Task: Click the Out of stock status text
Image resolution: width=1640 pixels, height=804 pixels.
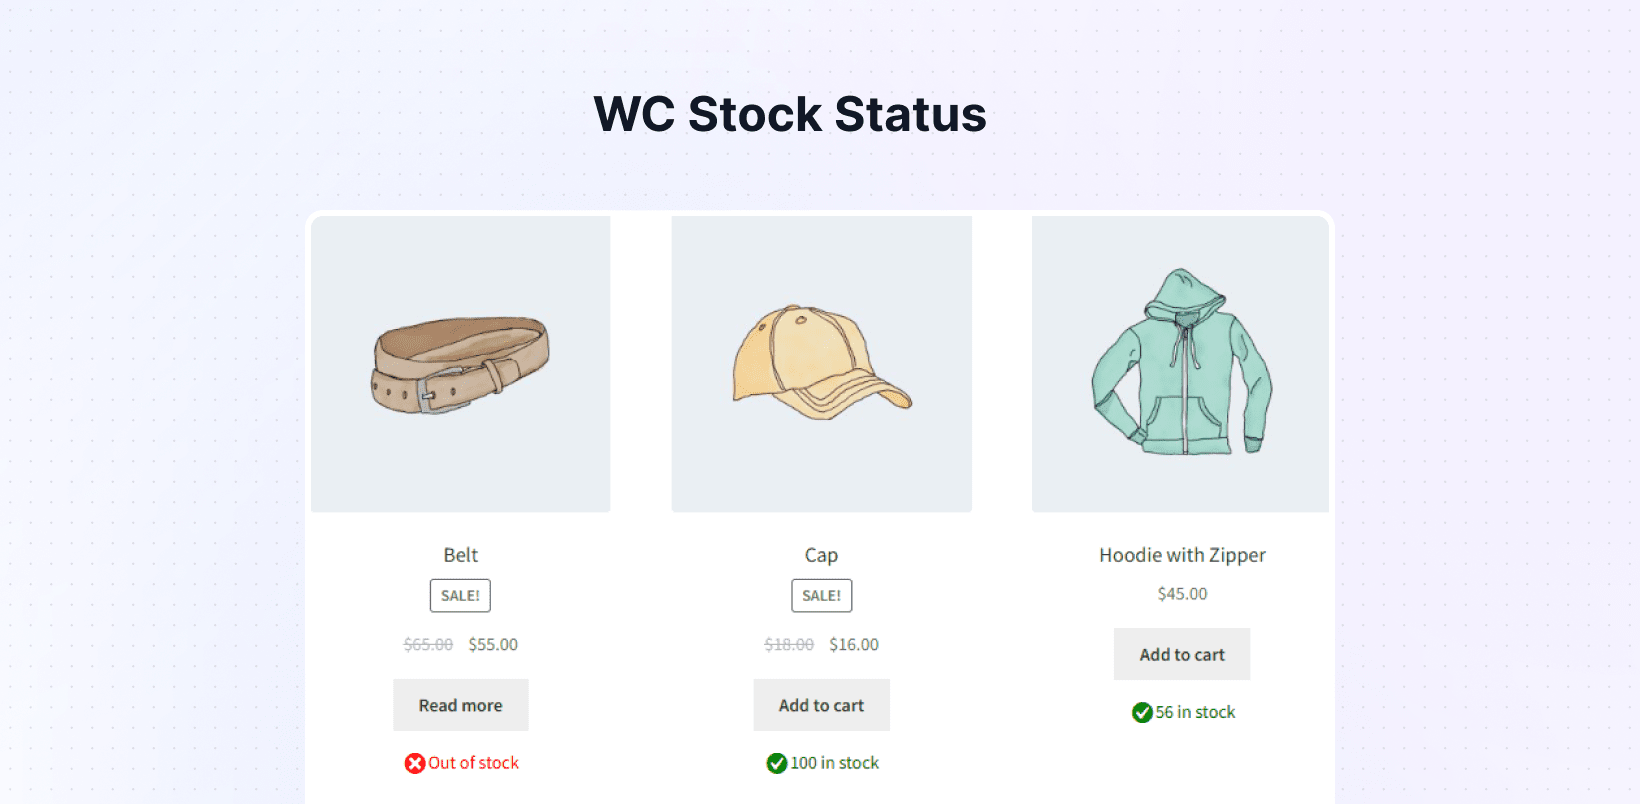Action: [x=474, y=763]
